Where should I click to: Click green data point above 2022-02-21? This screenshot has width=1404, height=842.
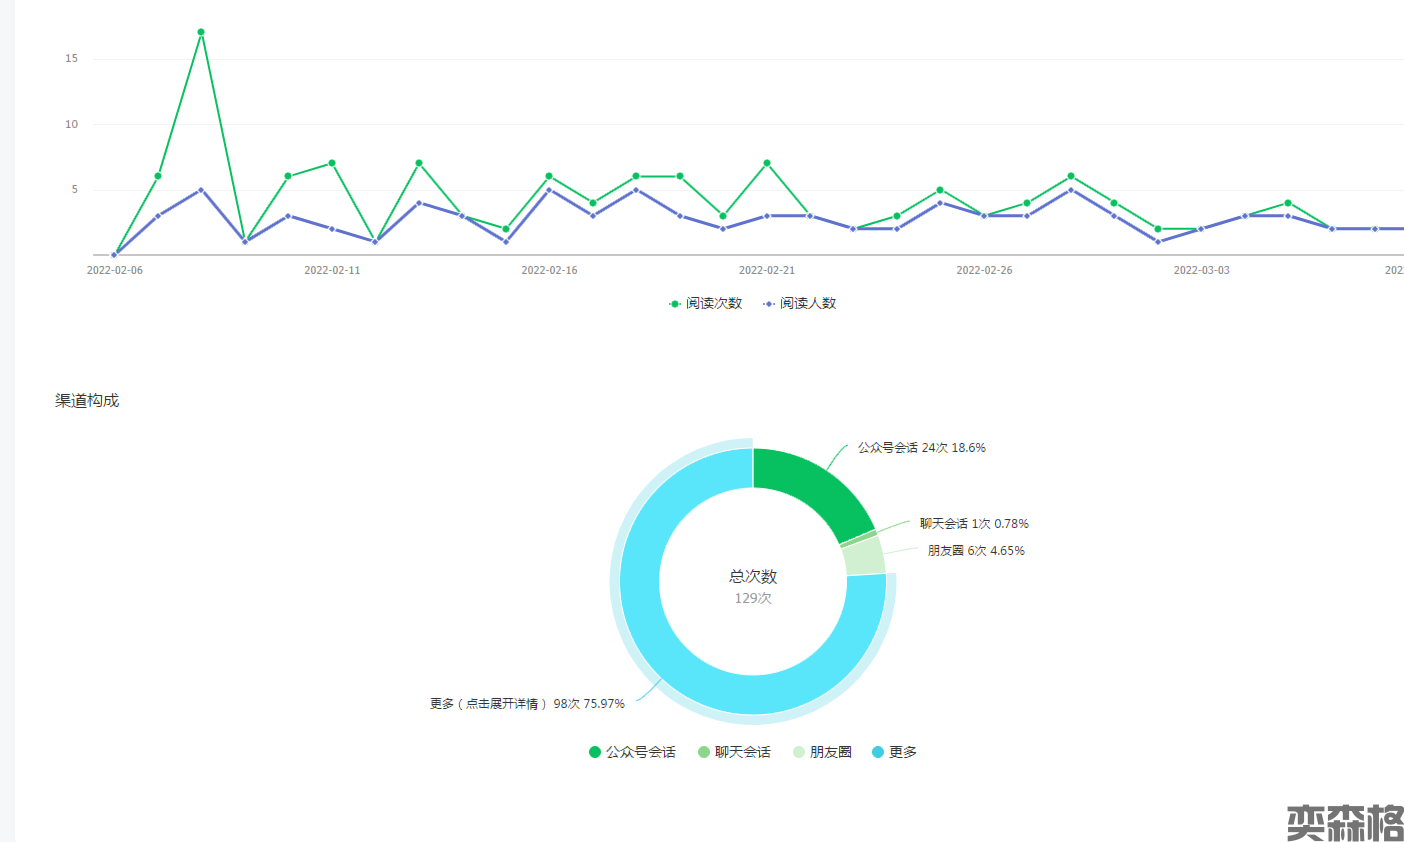point(767,163)
